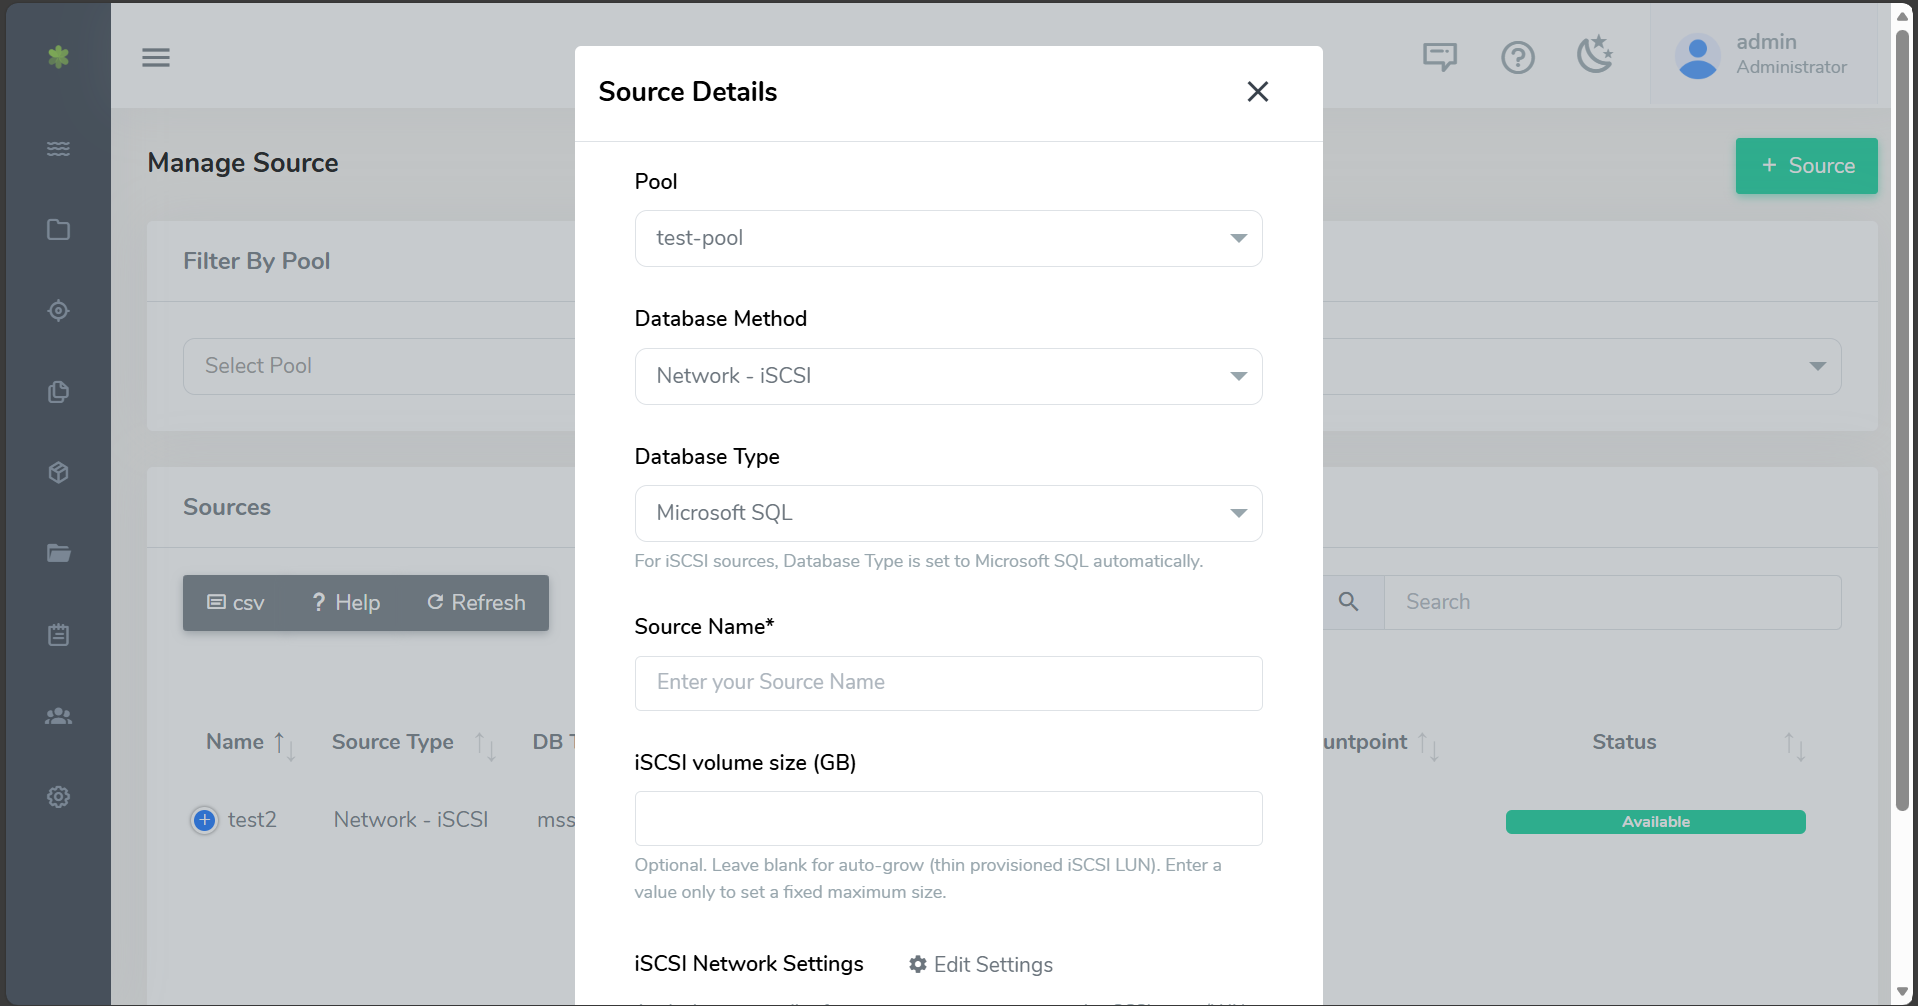Click the iSCSI volume size field

click(947, 818)
